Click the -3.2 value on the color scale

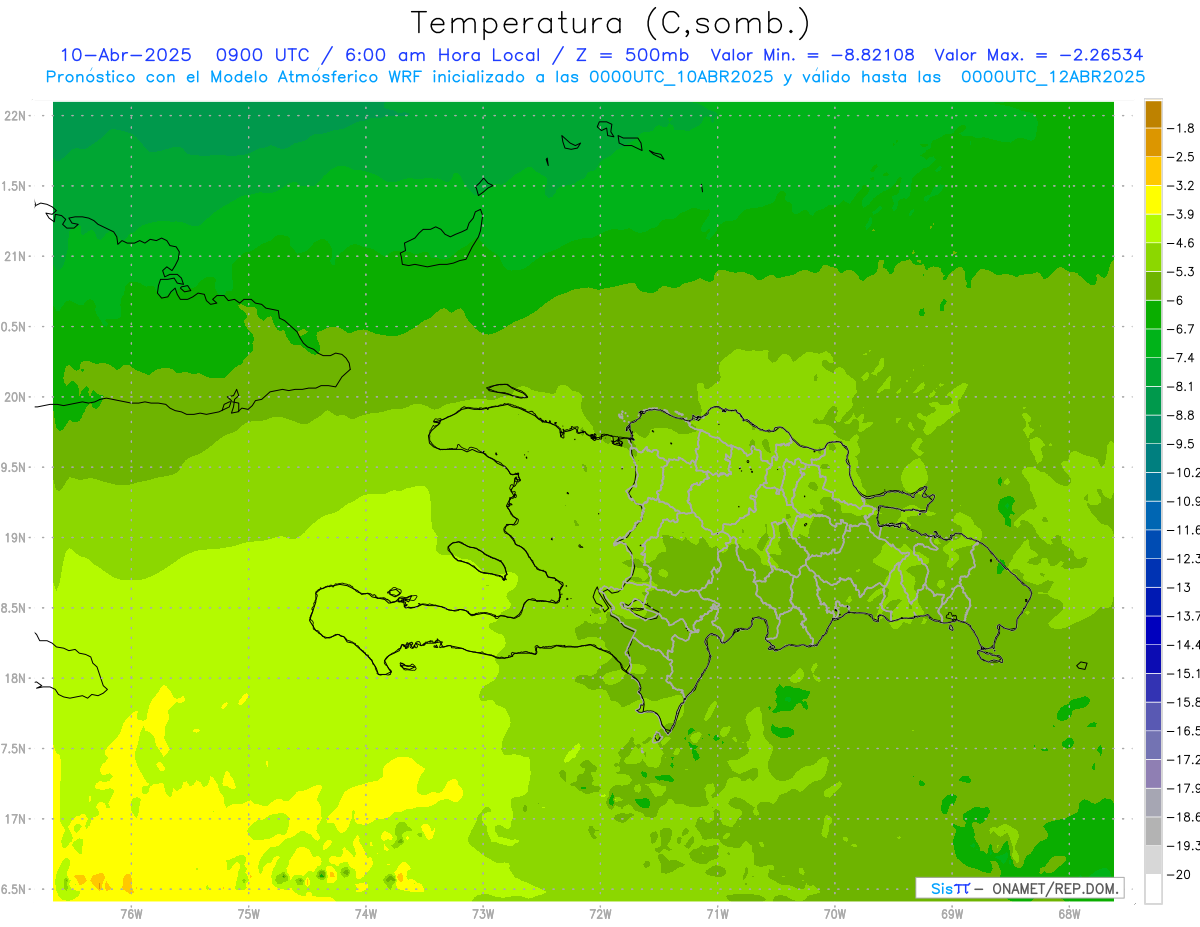pos(1181,186)
